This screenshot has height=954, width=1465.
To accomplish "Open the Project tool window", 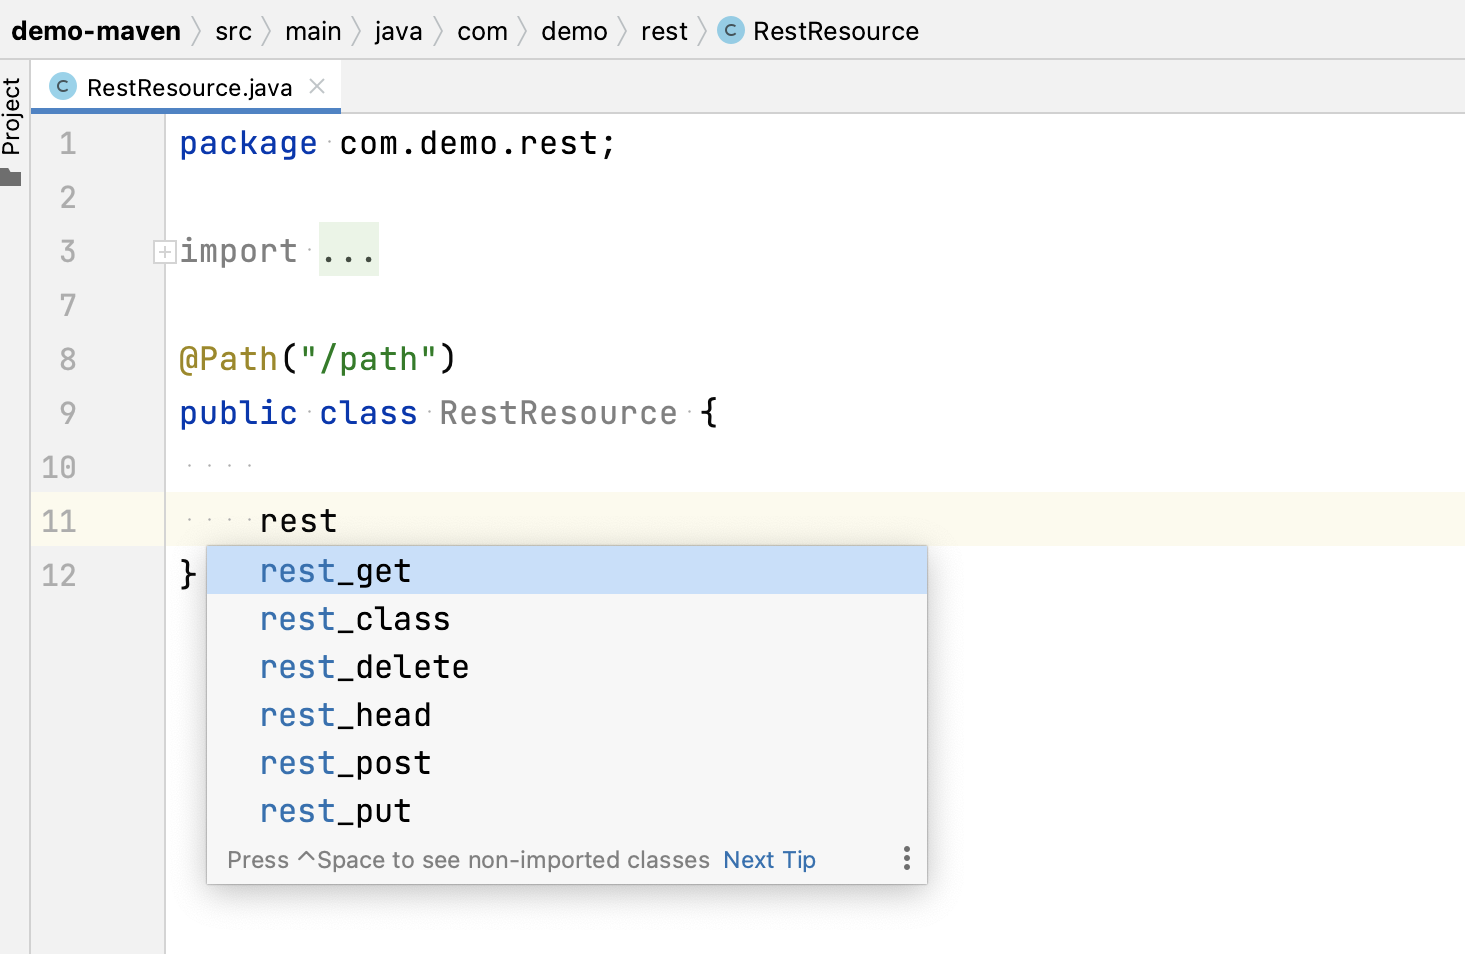I will tap(12, 116).
